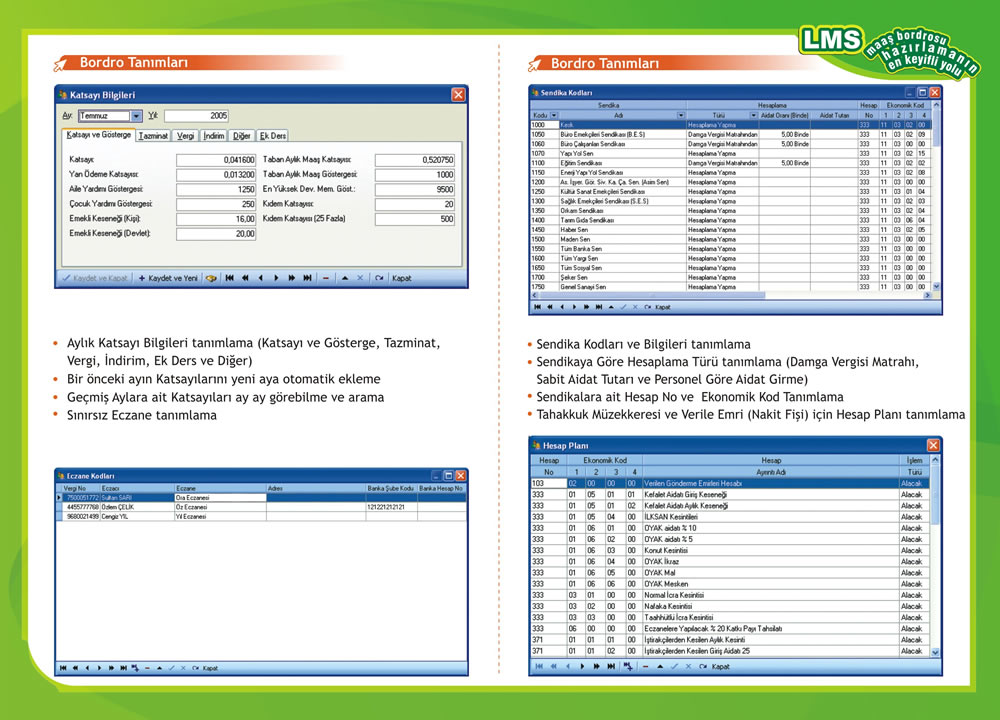
Task: Click the Emekli Keseneği (Devlet) field
Action: (x=216, y=234)
